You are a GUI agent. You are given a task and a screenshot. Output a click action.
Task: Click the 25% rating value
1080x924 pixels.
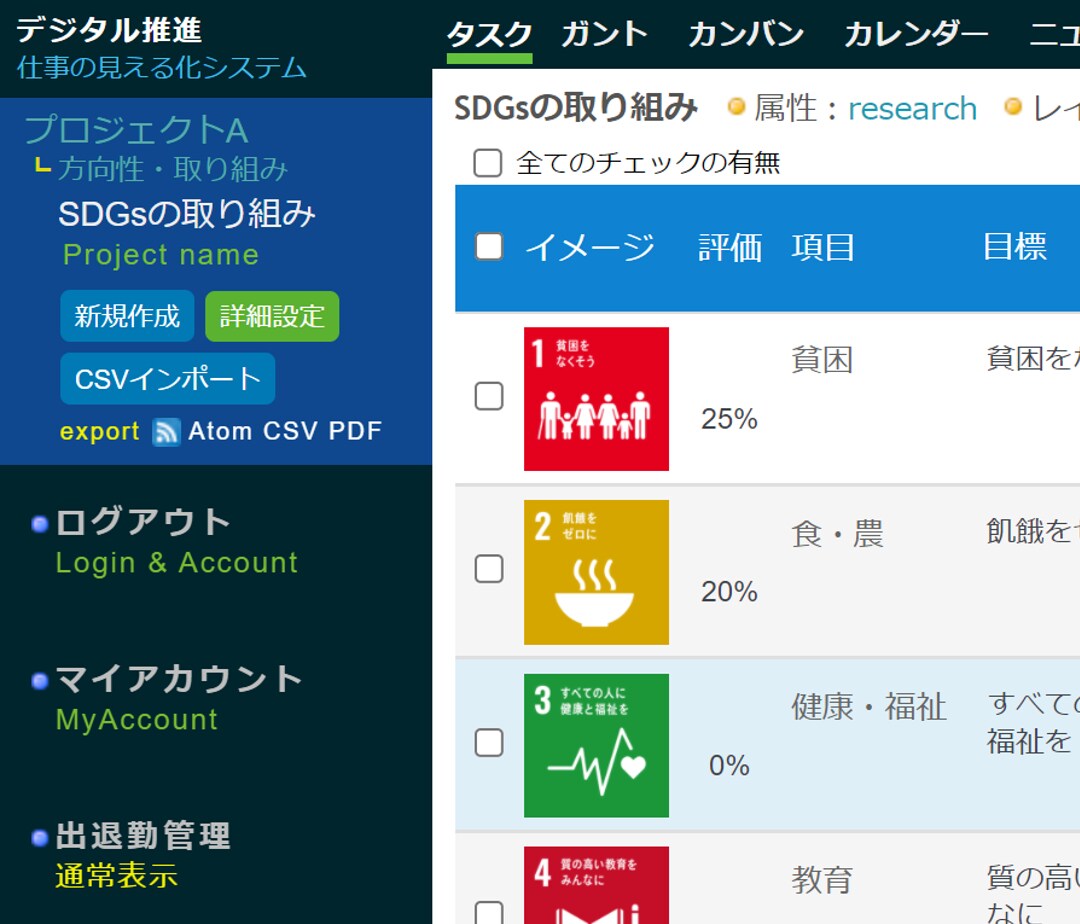coord(729,419)
